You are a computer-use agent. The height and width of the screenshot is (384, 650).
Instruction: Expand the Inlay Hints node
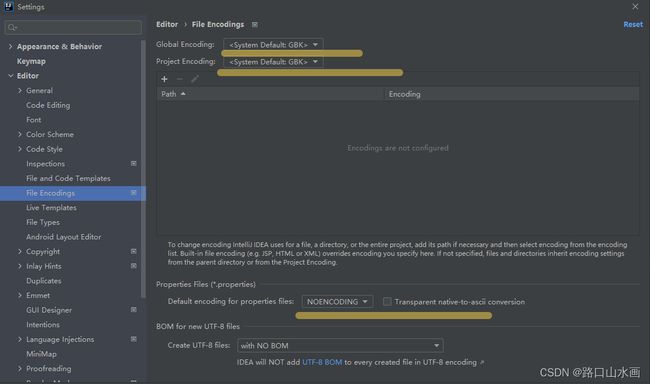[x=19, y=266]
